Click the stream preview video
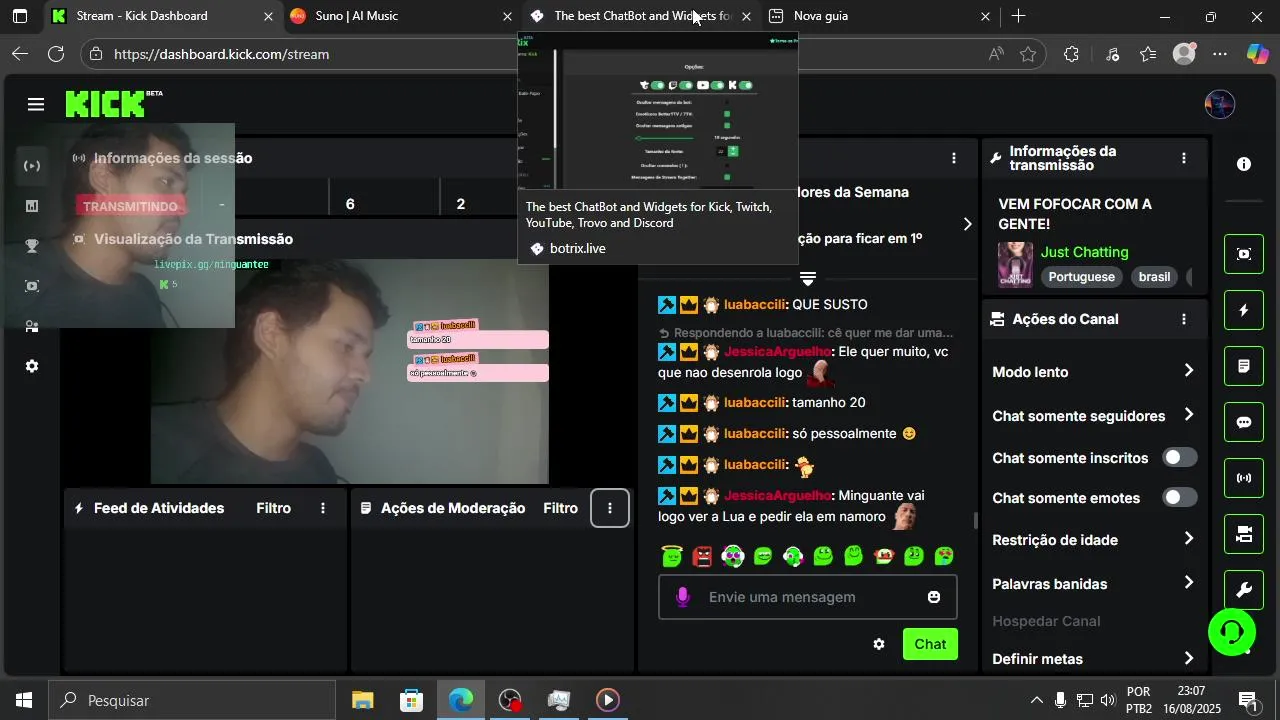Viewport: 1280px width, 720px height. point(349,371)
